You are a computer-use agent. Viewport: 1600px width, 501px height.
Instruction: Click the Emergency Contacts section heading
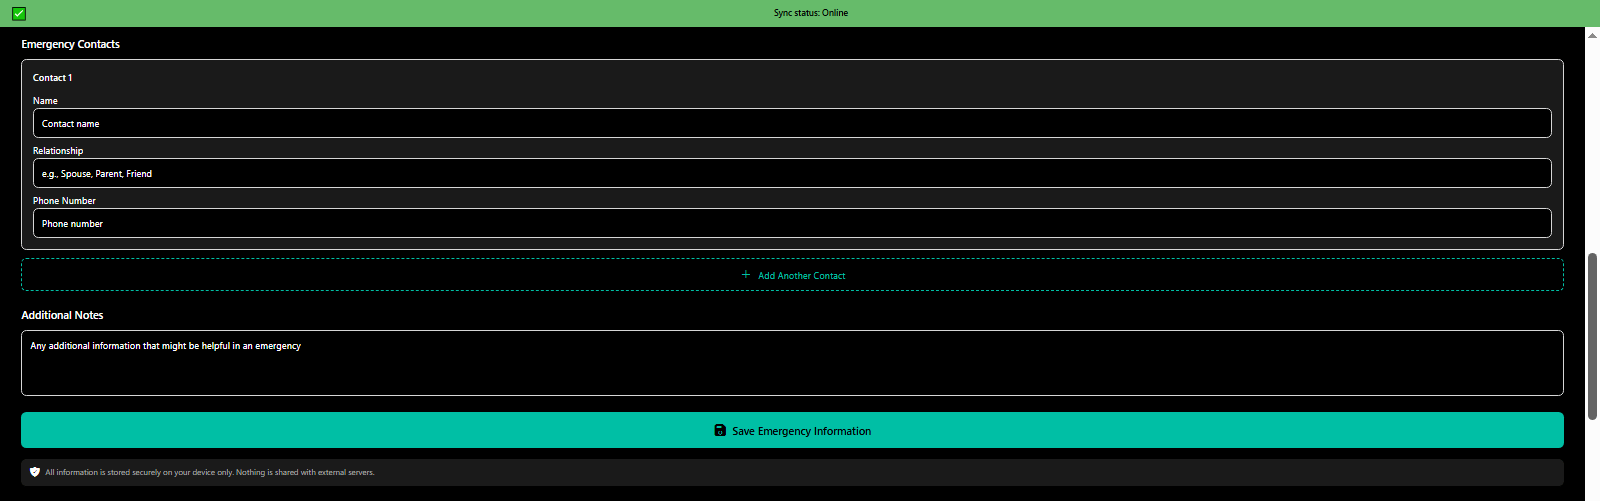(x=70, y=44)
